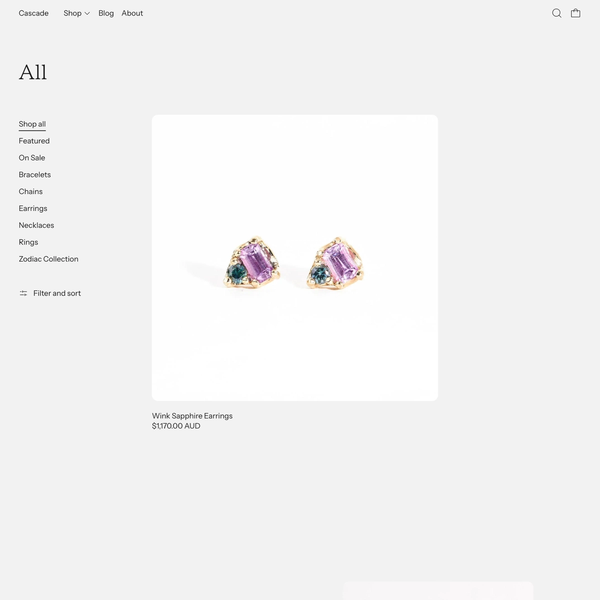
Task: Open Filter and sort options
Action: 50,293
